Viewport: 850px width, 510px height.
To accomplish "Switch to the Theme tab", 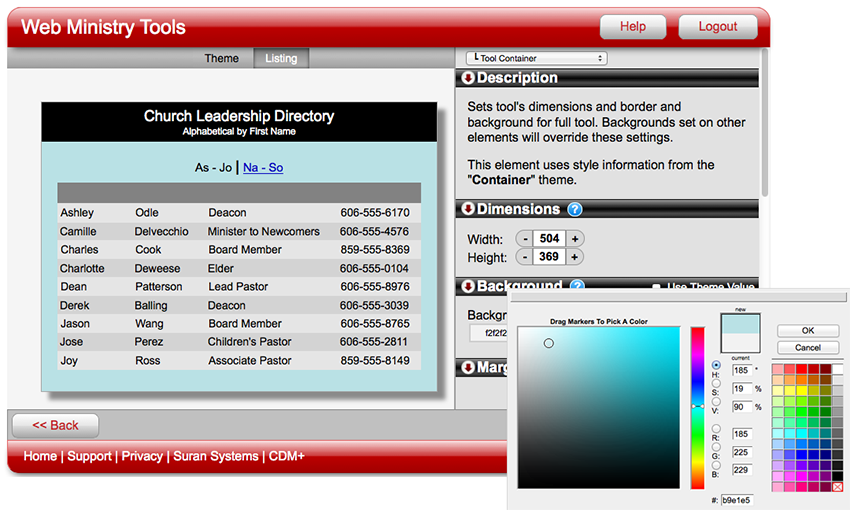I will click(221, 58).
